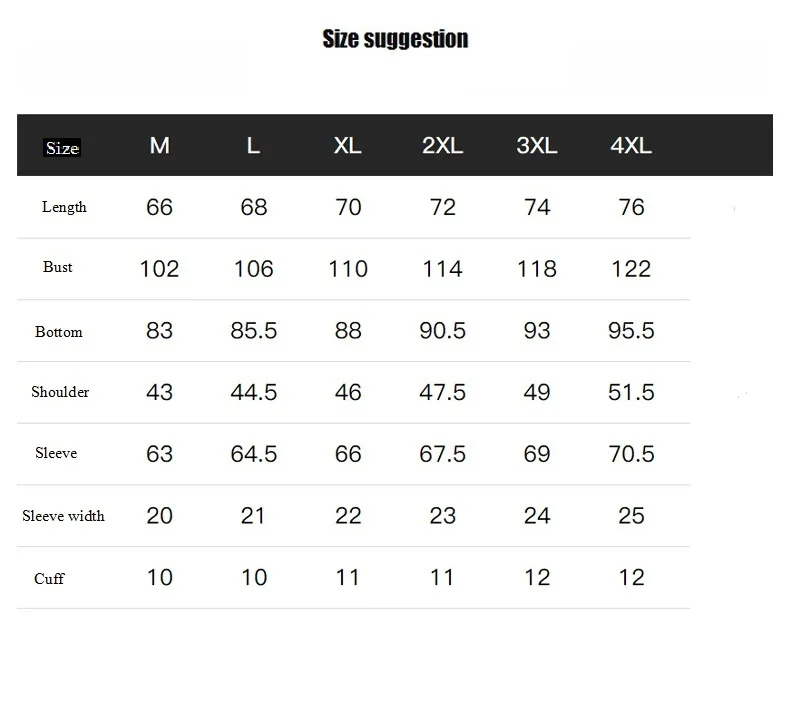790x712 pixels.
Task: Select the Size header label
Action: tap(62, 148)
